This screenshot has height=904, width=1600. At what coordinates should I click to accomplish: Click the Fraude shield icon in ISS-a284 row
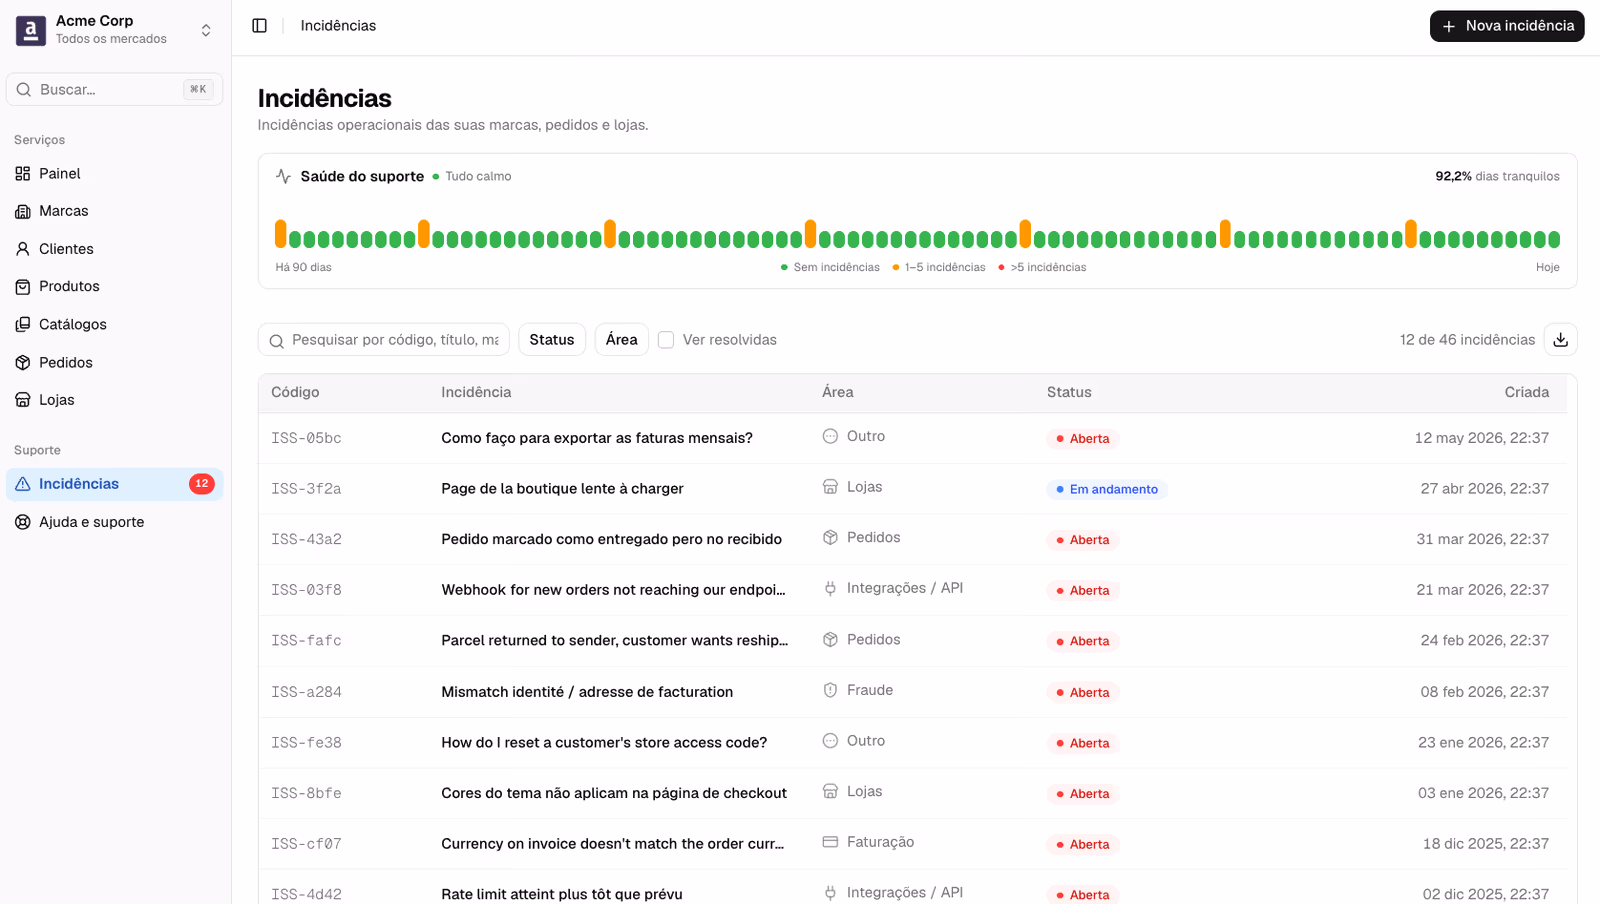click(x=830, y=690)
